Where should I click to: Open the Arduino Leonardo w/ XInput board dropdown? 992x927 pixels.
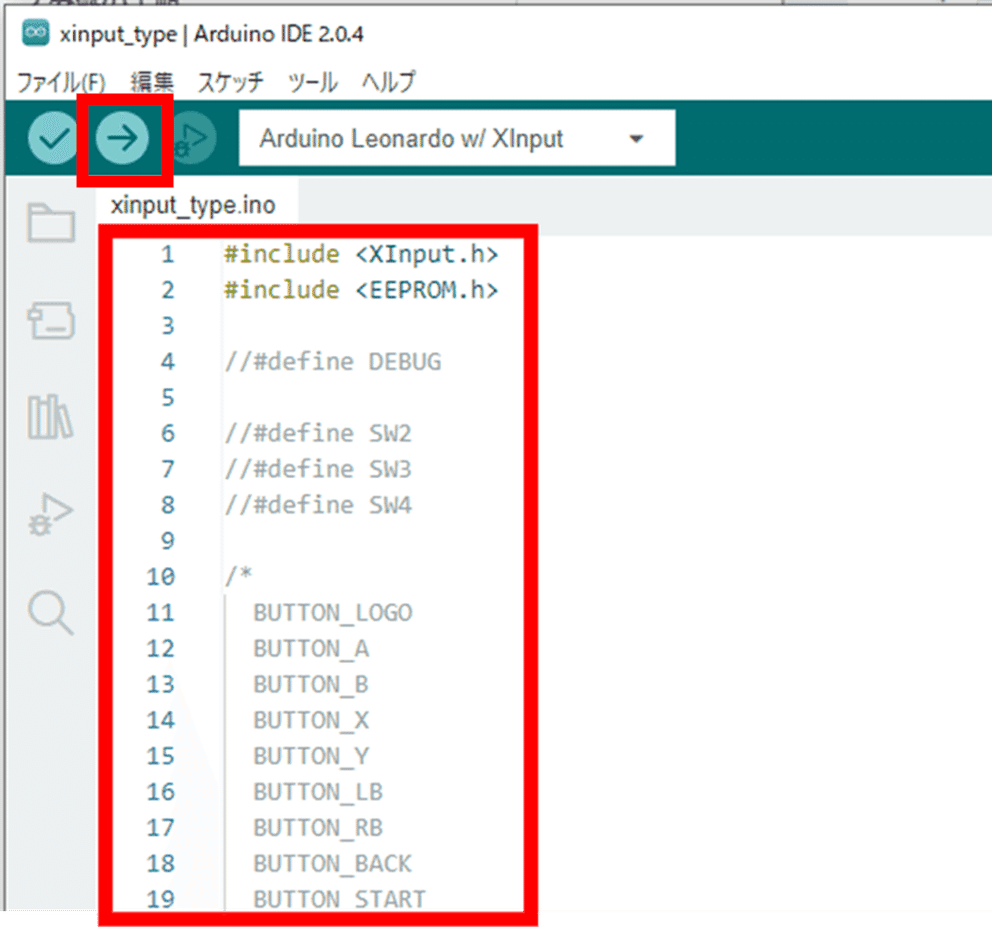tap(457, 138)
